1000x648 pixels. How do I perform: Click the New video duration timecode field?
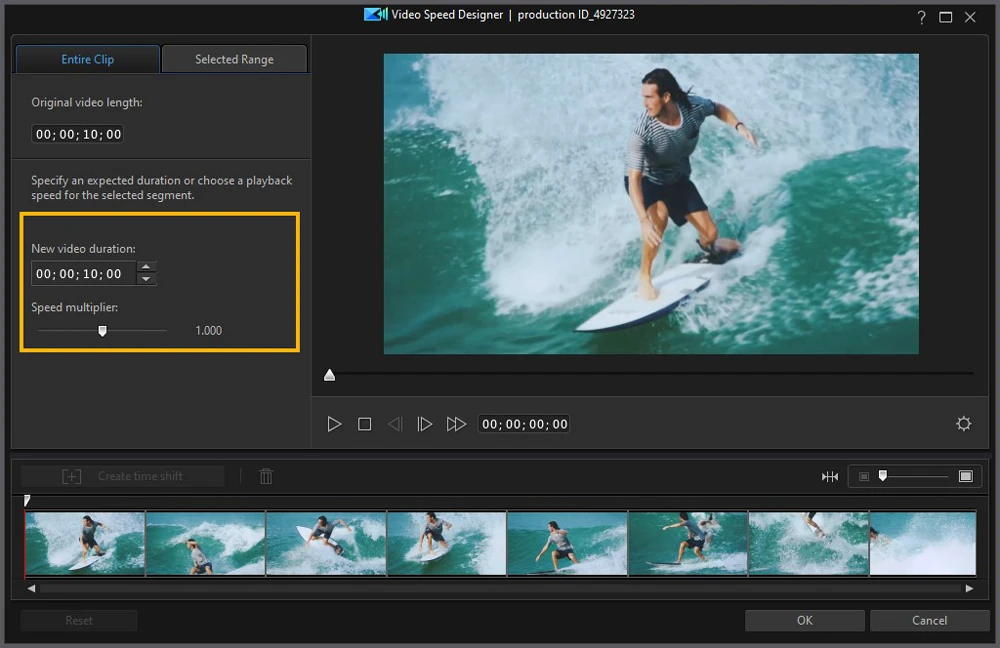(x=79, y=274)
